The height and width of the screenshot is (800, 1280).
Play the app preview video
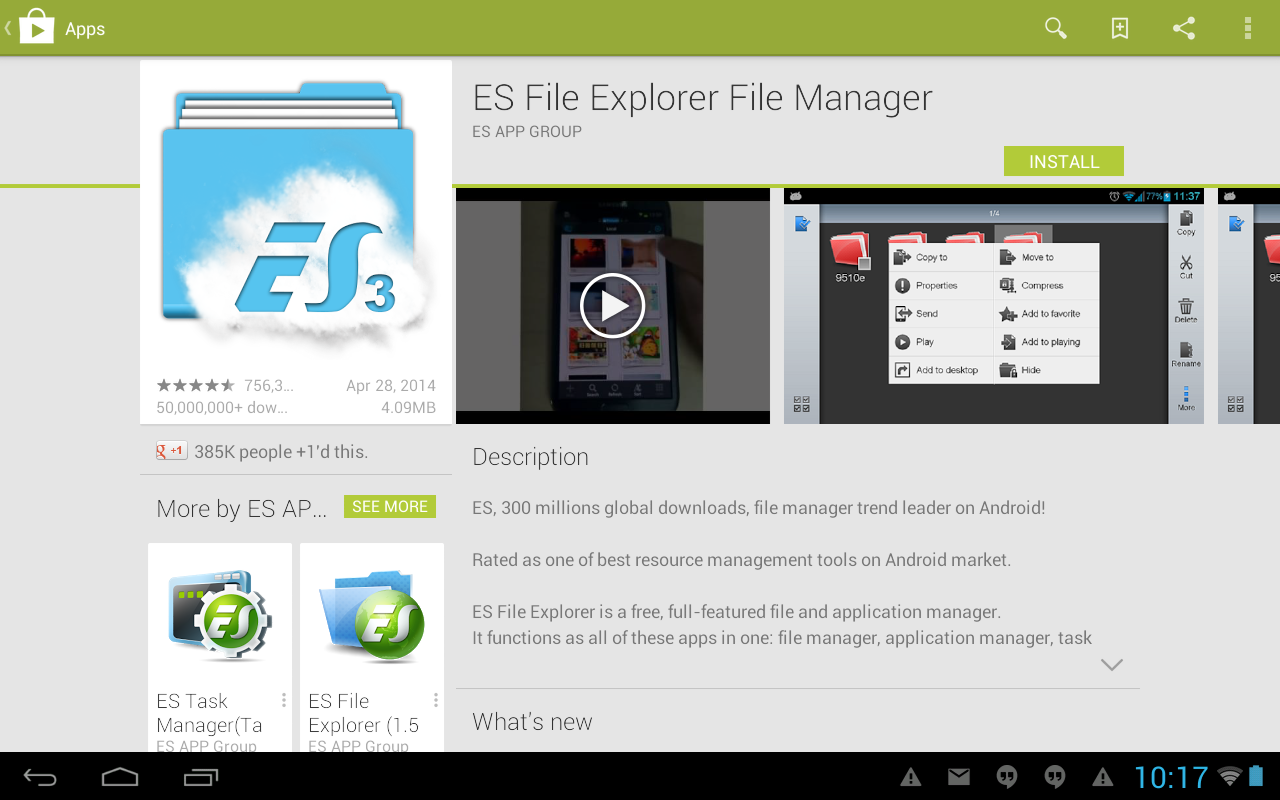pos(612,306)
